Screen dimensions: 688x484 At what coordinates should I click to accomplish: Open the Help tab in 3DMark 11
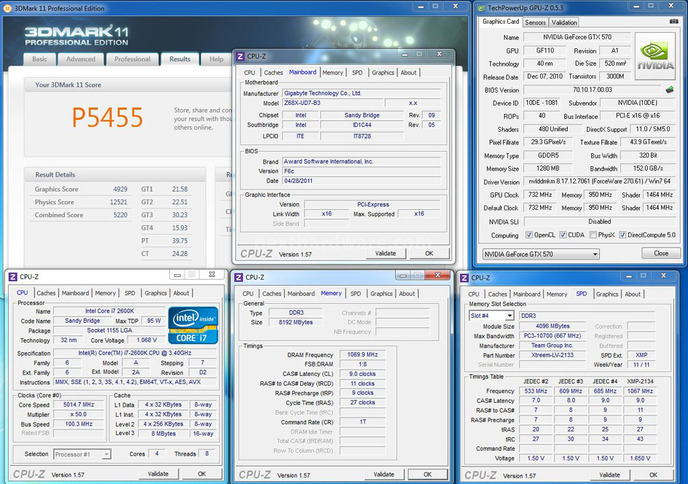[x=216, y=59]
